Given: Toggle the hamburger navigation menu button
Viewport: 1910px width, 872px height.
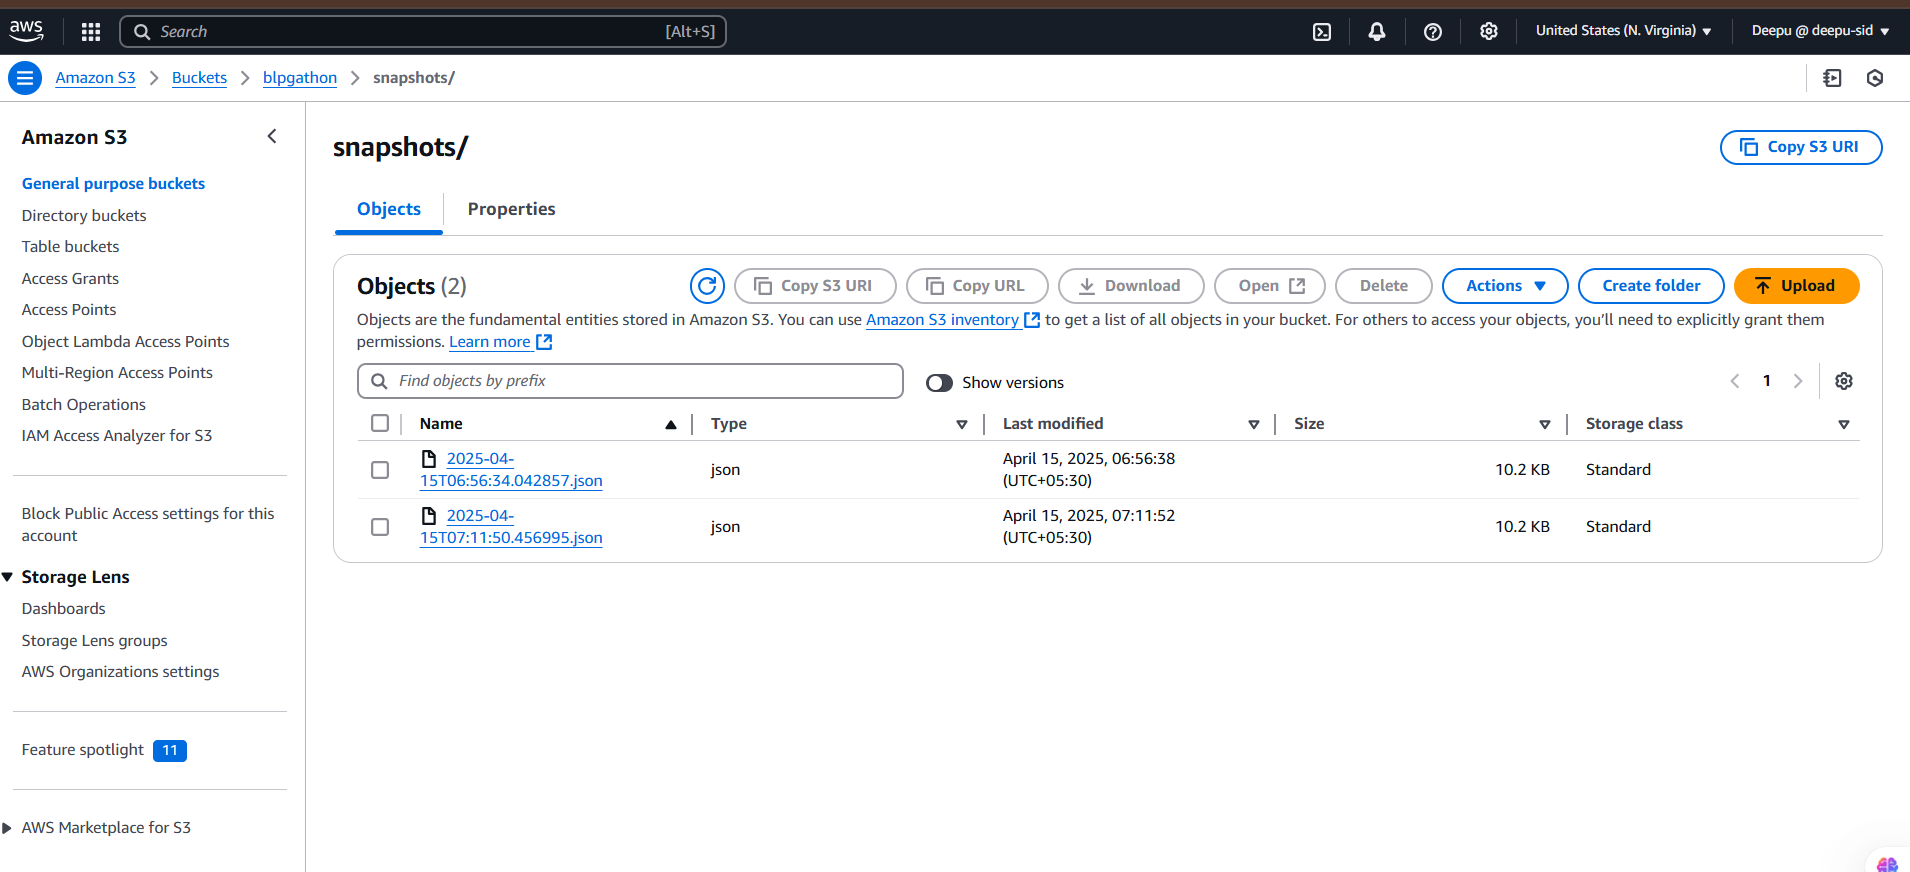Looking at the screenshot, I should (x=25, y=78).
